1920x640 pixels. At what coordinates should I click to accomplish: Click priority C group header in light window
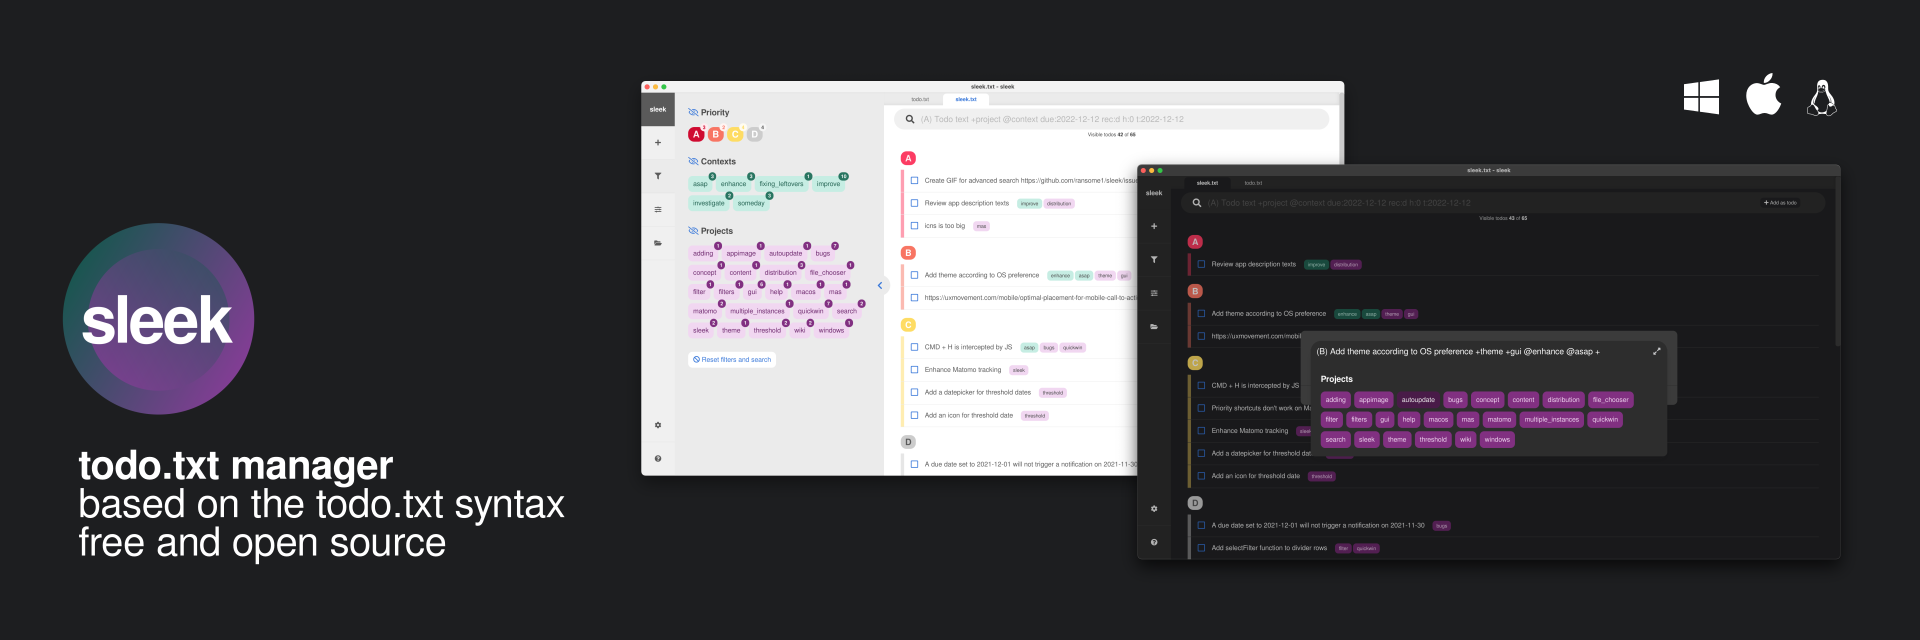click(908, 325)
